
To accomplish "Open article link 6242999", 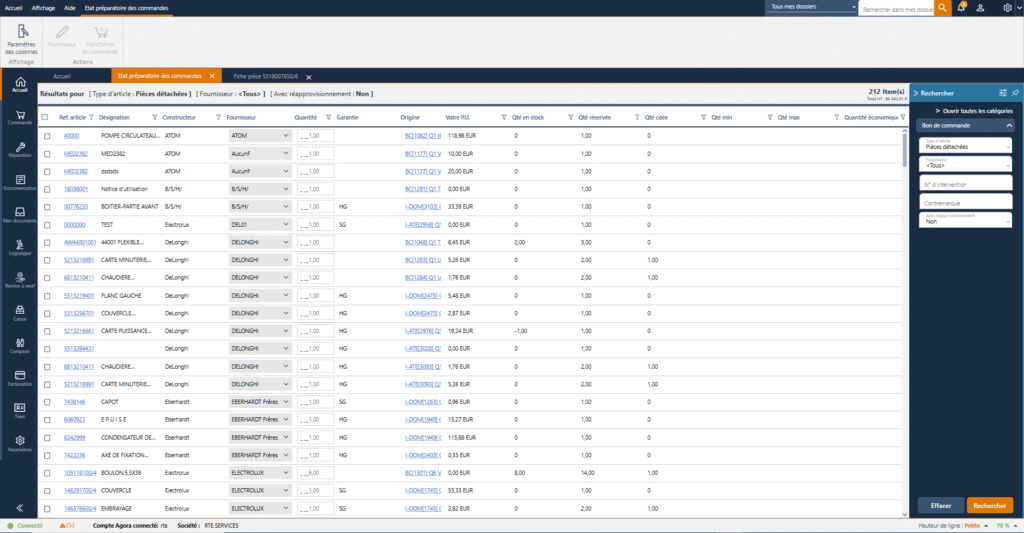I will pyautogui.click(x=77, y=437).
